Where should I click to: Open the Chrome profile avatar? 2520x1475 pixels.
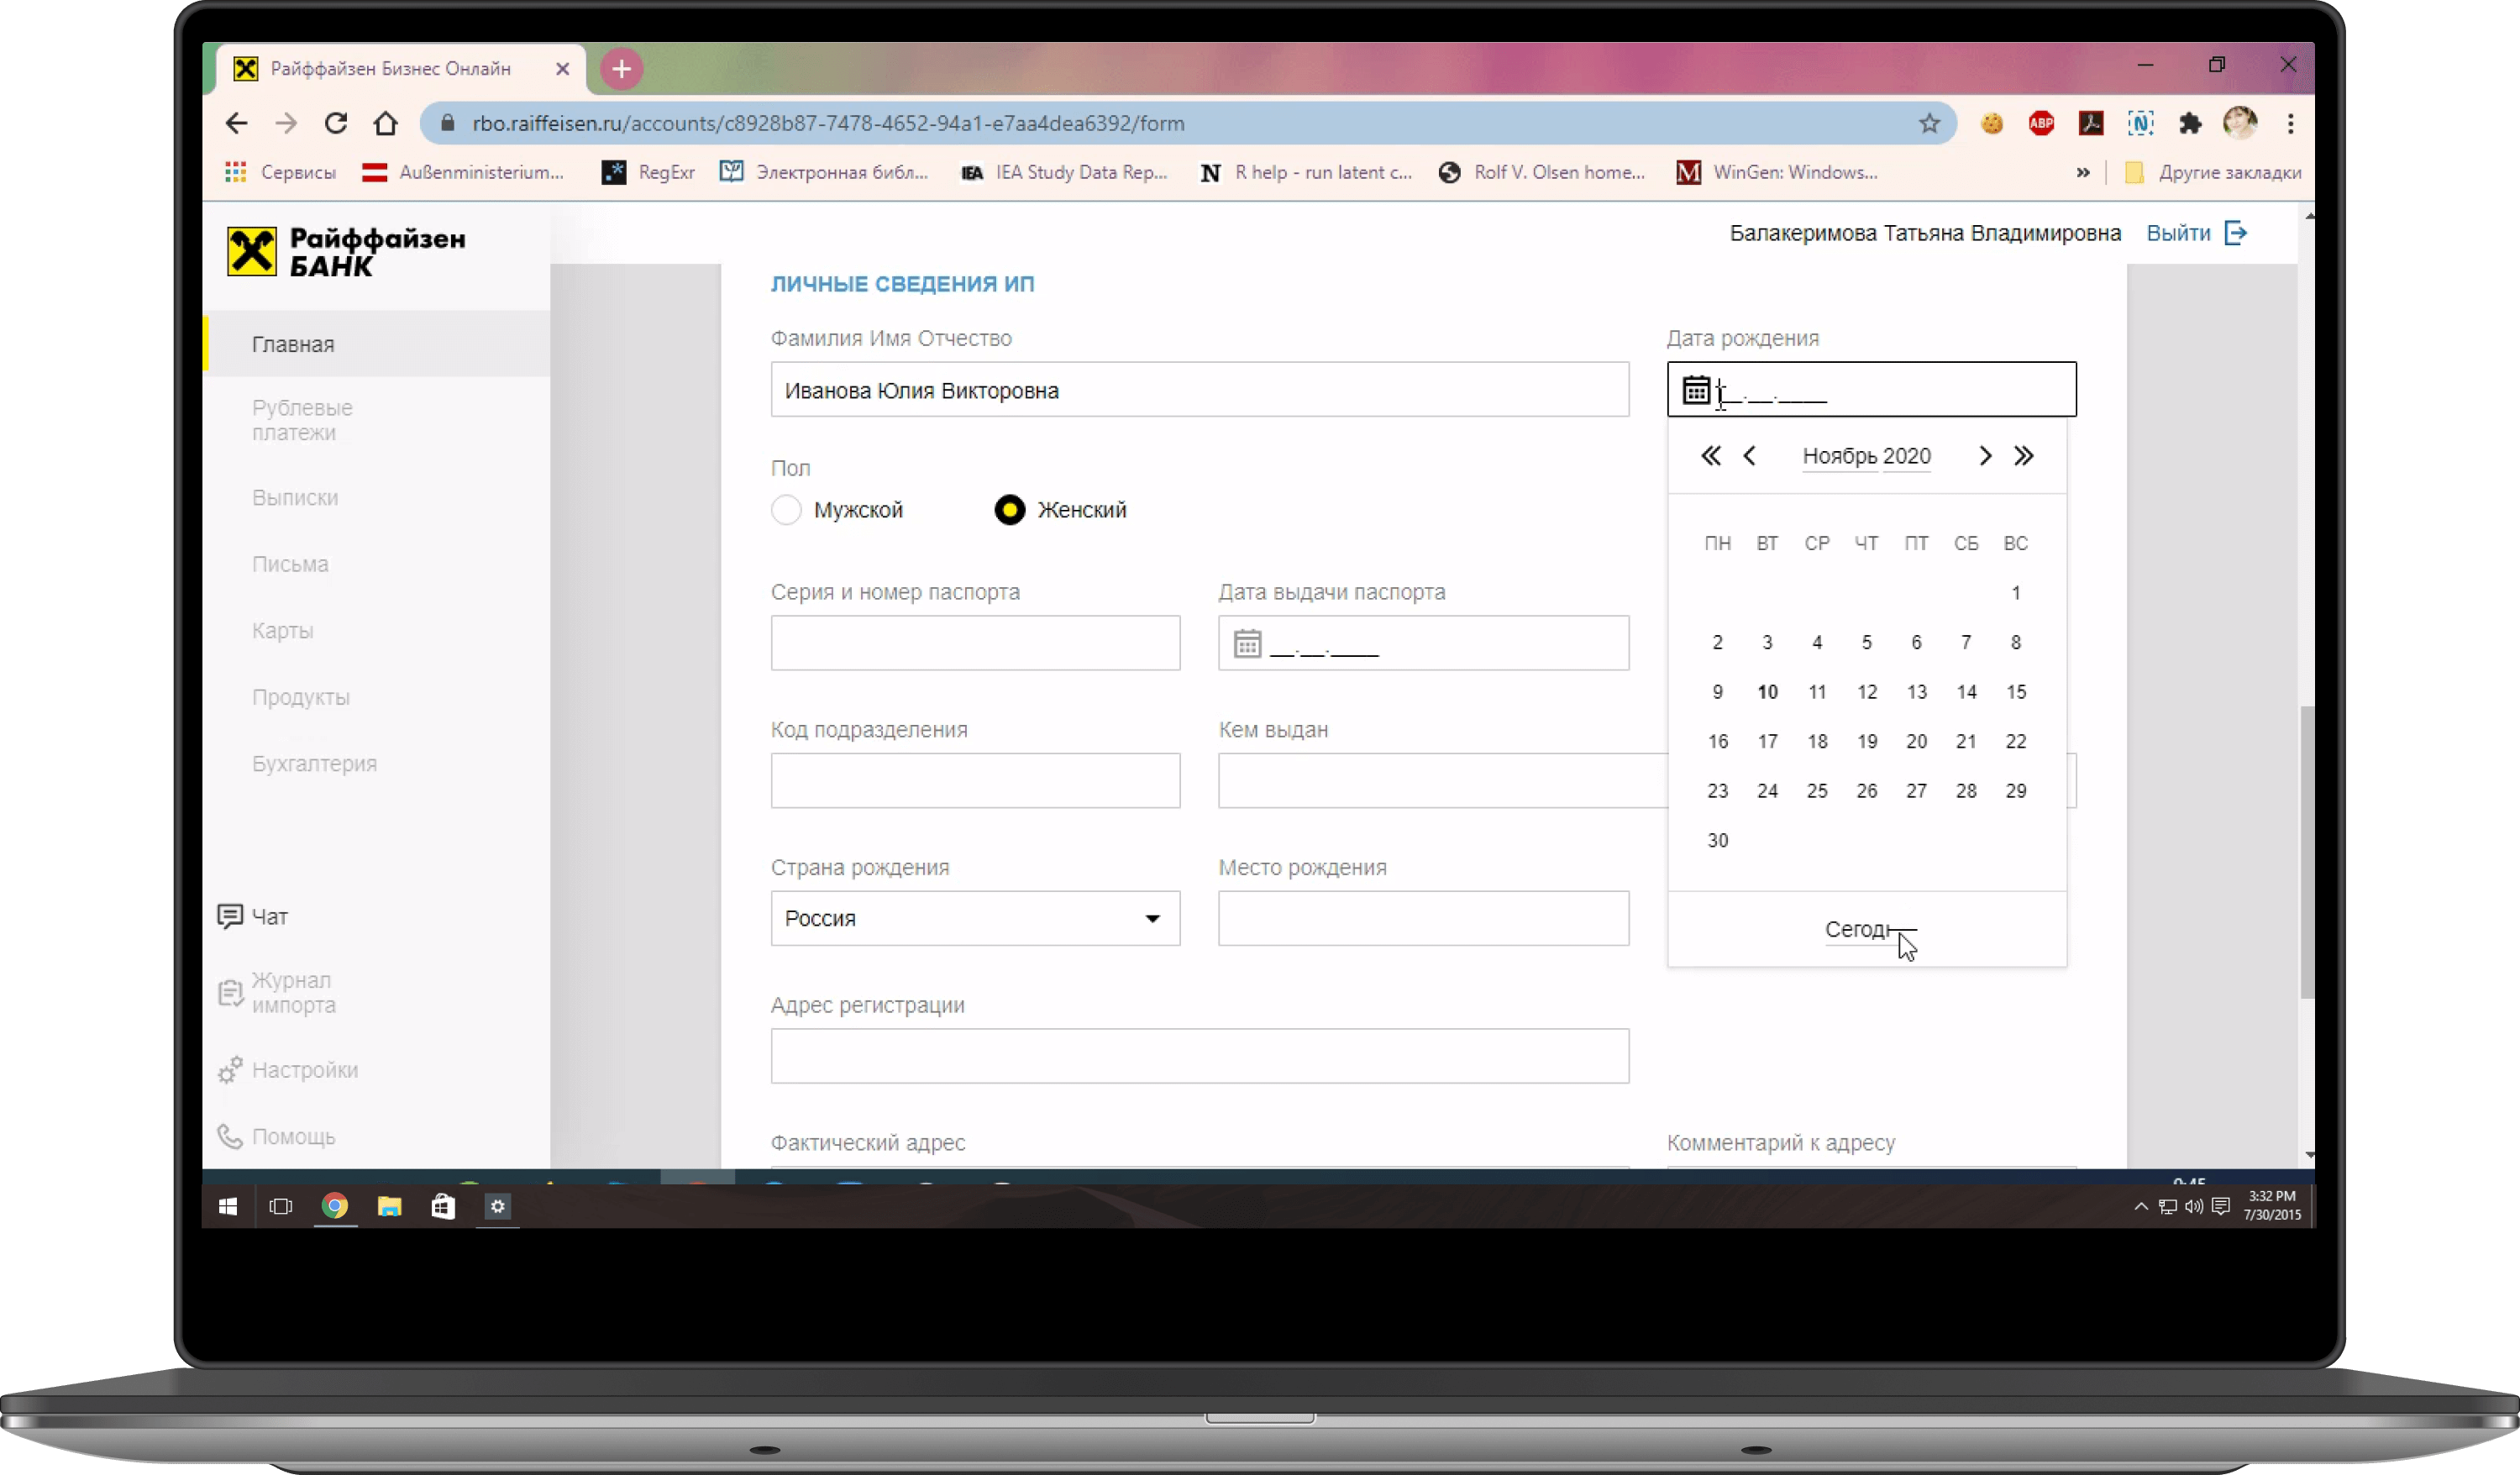coord(2240,123)
